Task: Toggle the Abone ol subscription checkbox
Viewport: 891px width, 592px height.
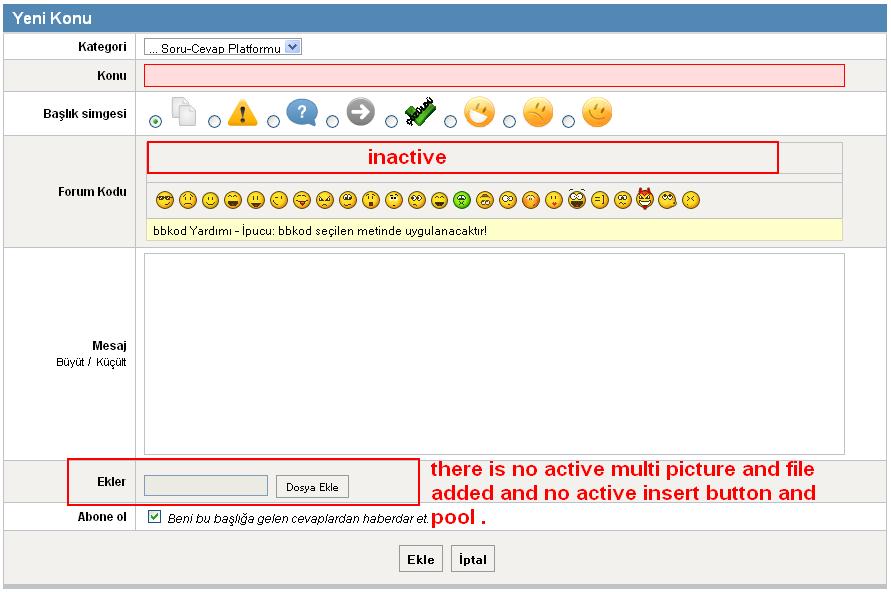Action: coord(154,517)
